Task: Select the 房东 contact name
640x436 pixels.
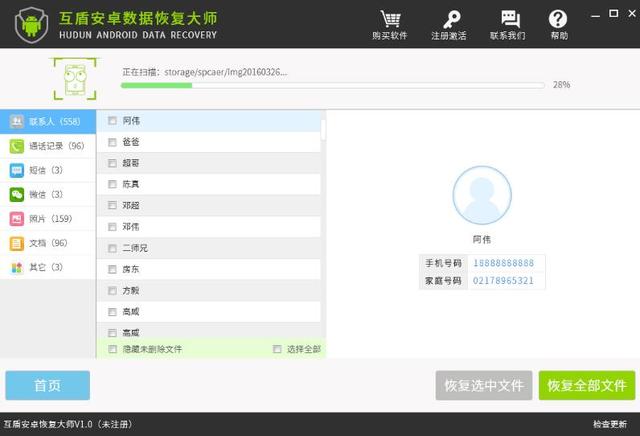Action: [131, 269]
